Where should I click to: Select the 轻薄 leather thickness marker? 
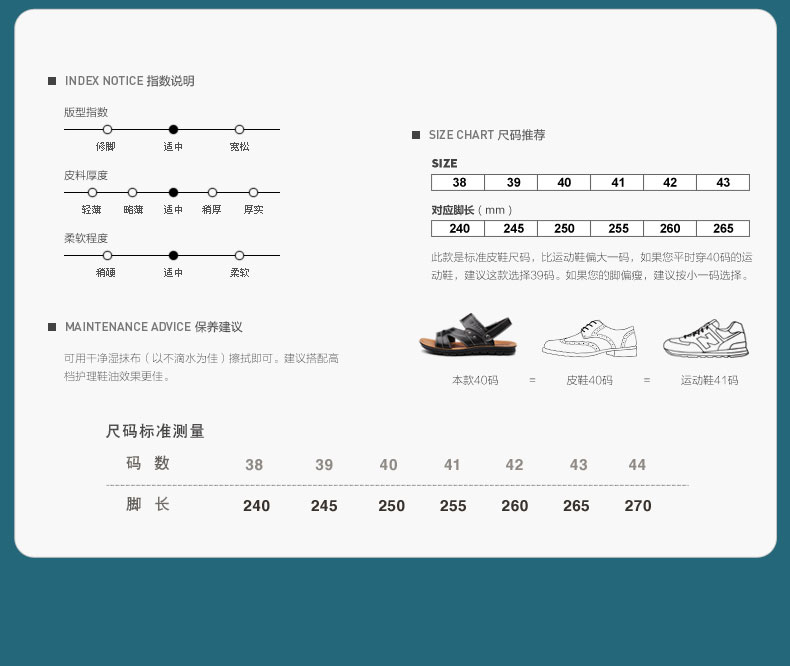pos(92,192)
